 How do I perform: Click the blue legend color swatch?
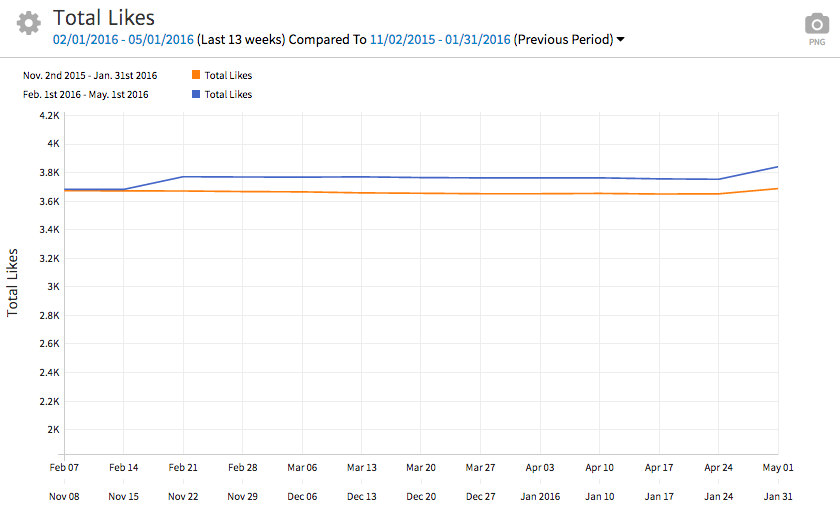click(195, 94)
